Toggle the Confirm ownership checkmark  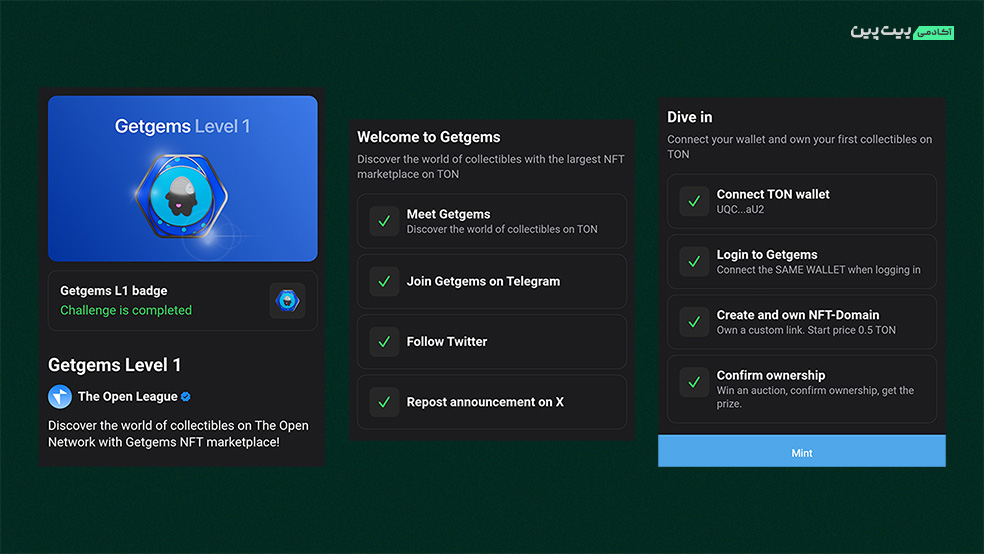click(x=694, y=381)
